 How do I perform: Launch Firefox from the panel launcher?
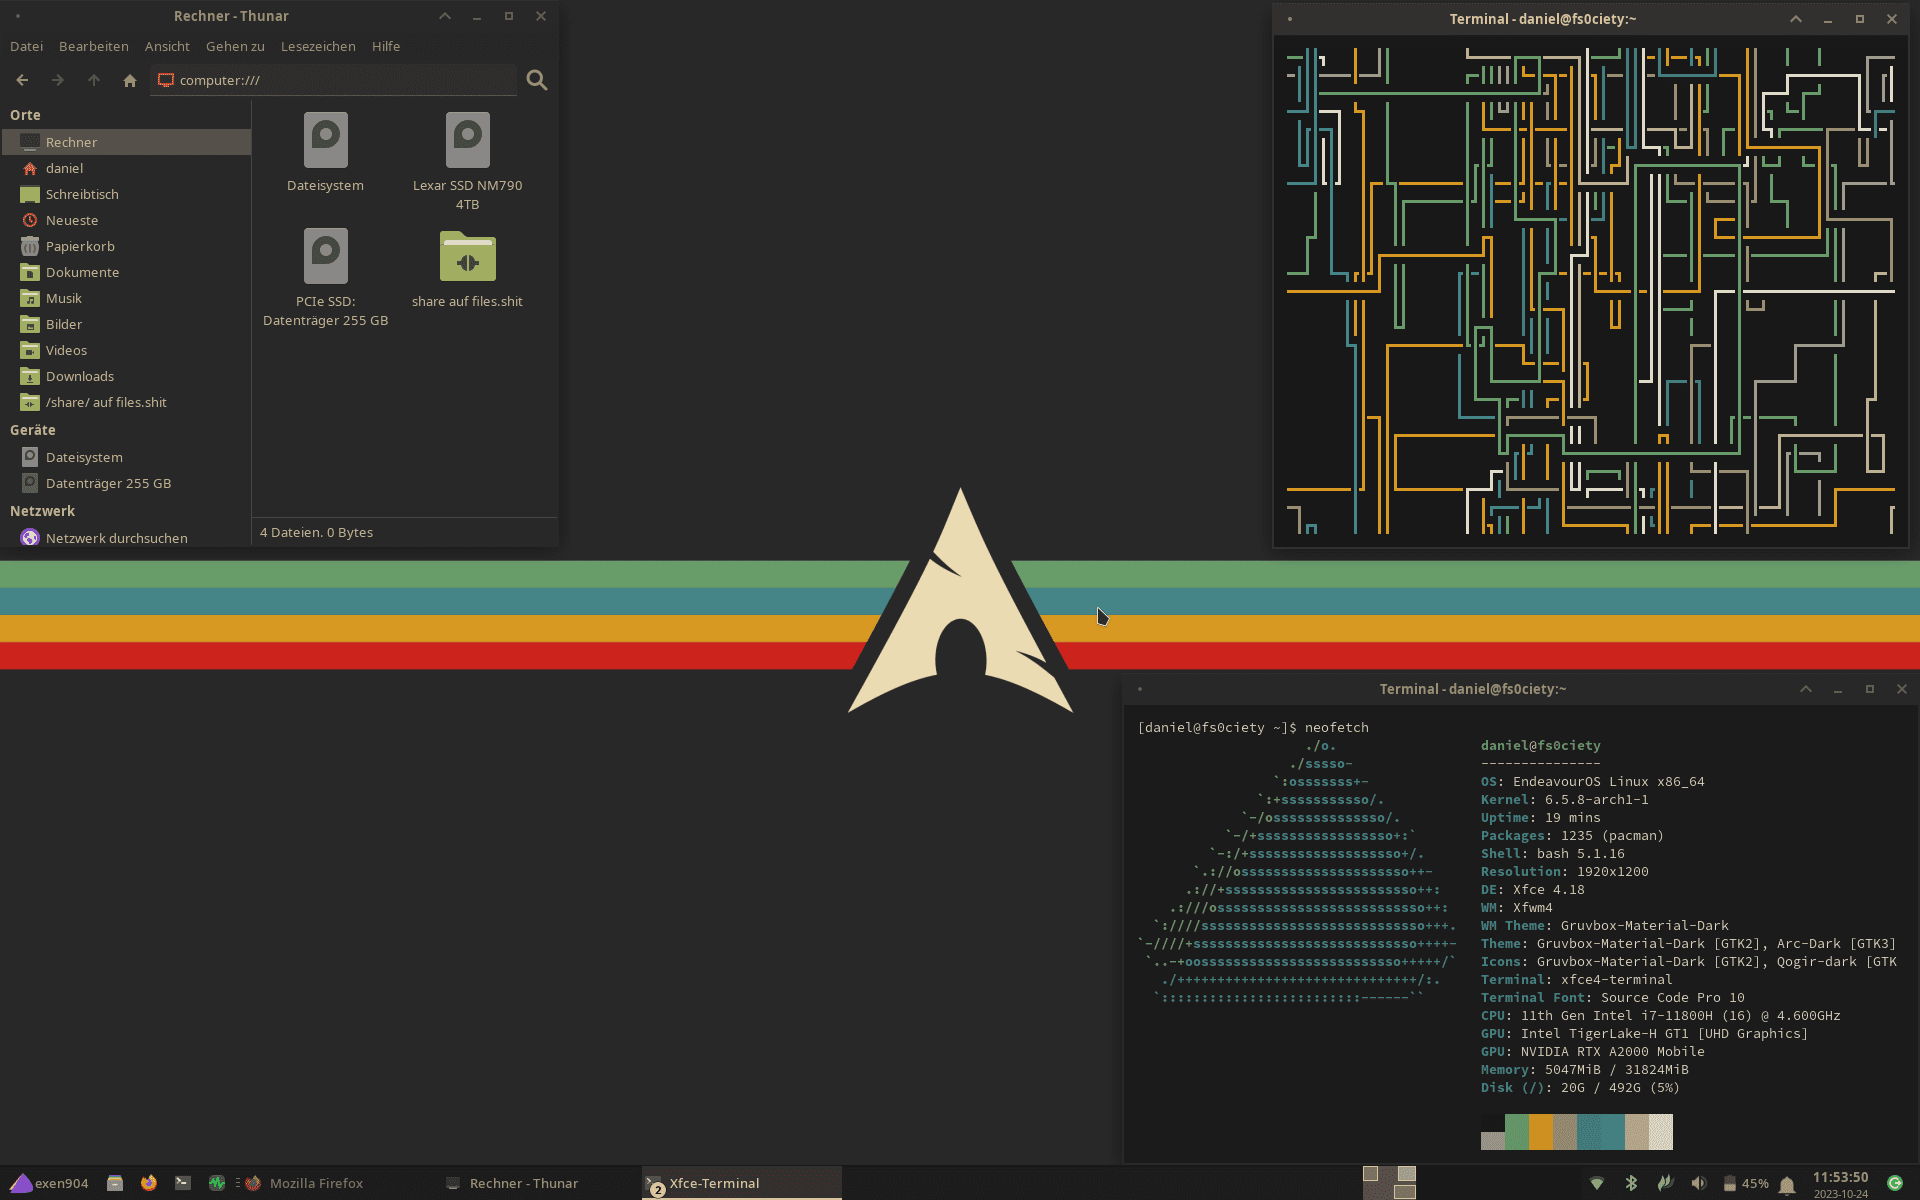click(149, 1183)
